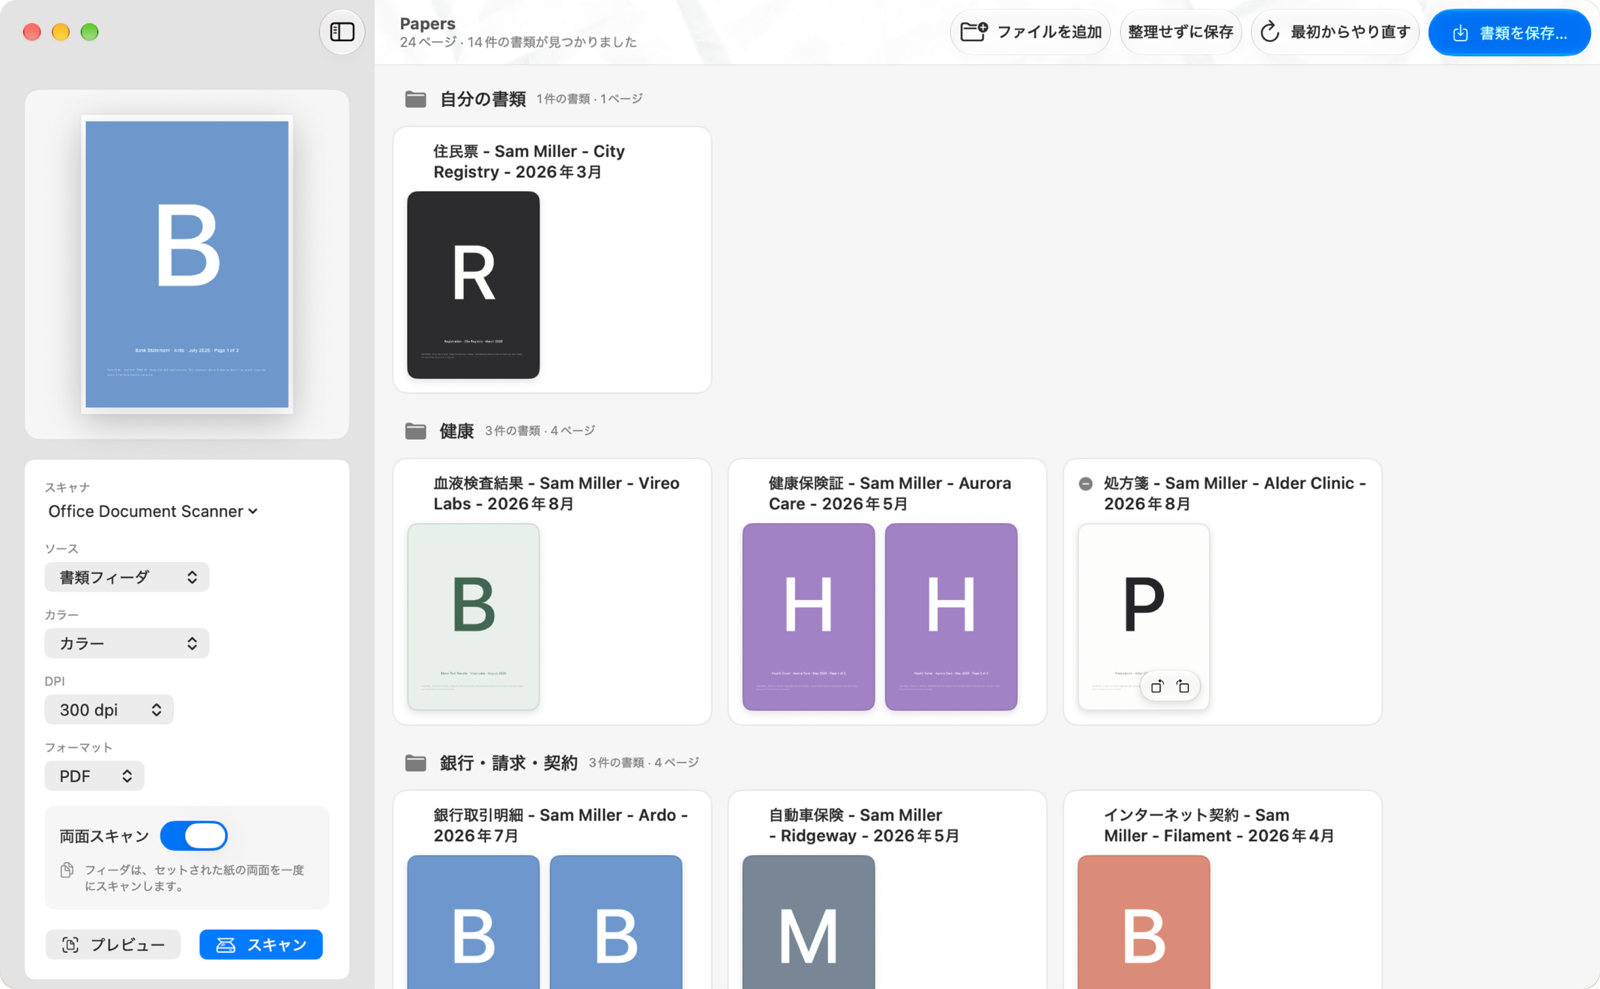
Task: Click the 銀行・請求・契約 folder icon
Action: point(415,763)
